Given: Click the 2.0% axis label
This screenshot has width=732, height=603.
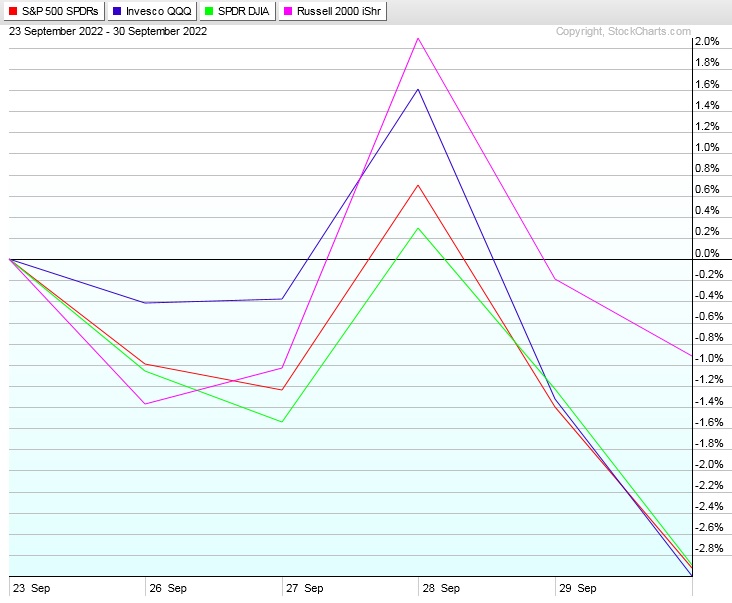Looking at the screenshot, I should pyautogui.click(x=707, y=42).
